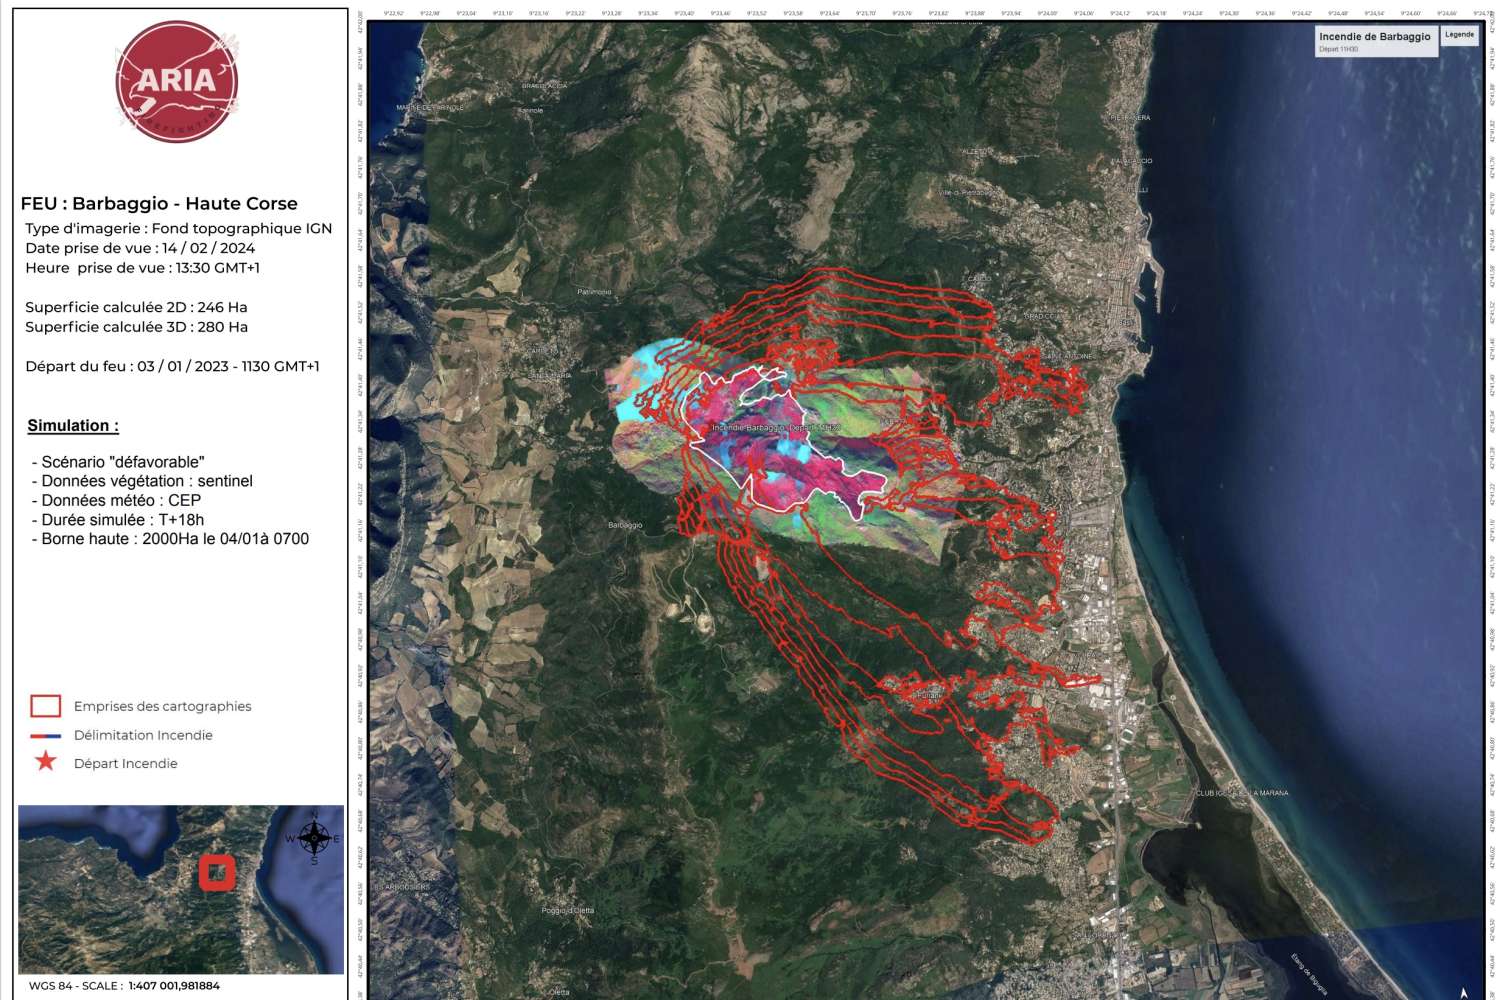Click the underlined Simulation heading
1500x1000 pixels.
(73, 426)
